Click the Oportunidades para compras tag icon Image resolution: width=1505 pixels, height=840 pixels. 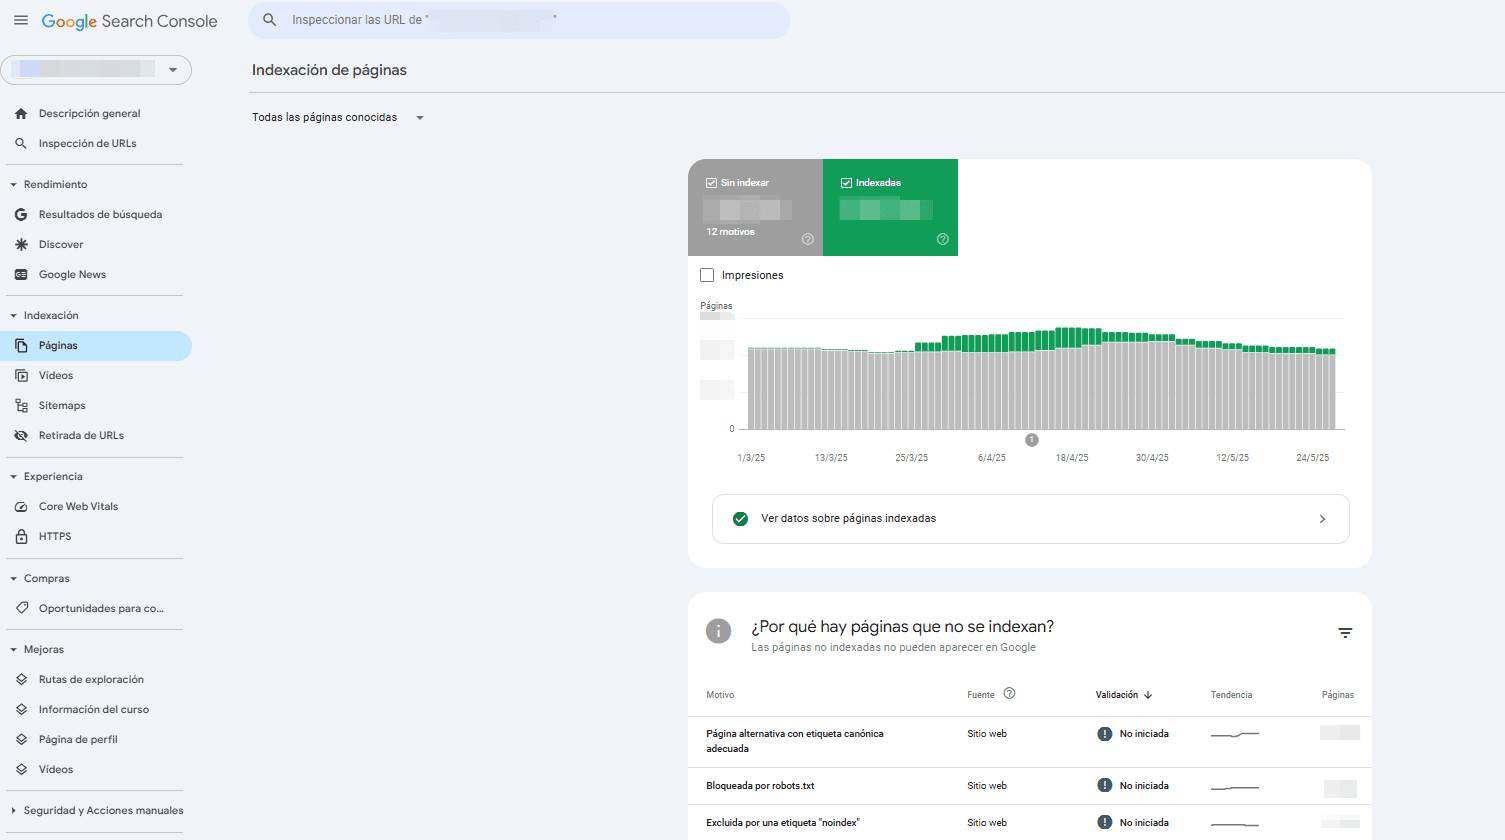pos(21,608)
